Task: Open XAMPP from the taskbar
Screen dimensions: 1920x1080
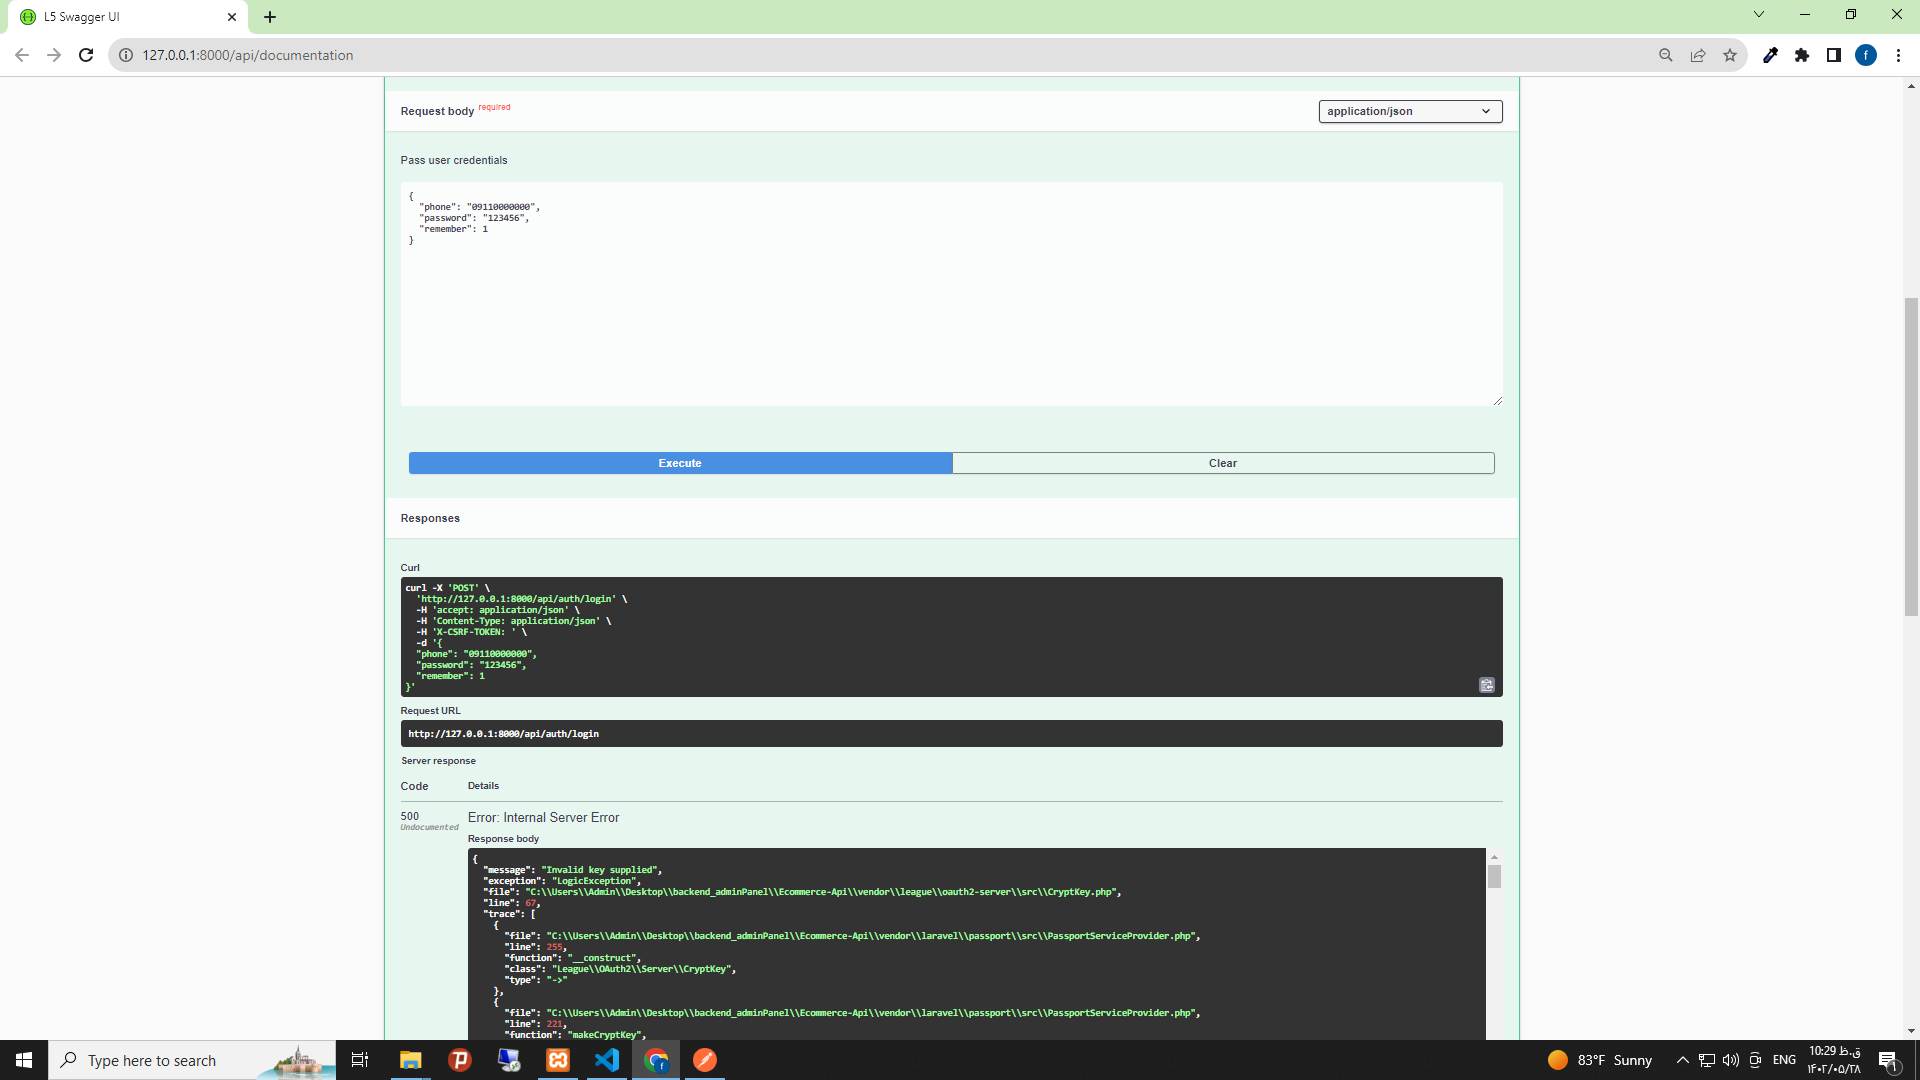Action: (558, 1060)
